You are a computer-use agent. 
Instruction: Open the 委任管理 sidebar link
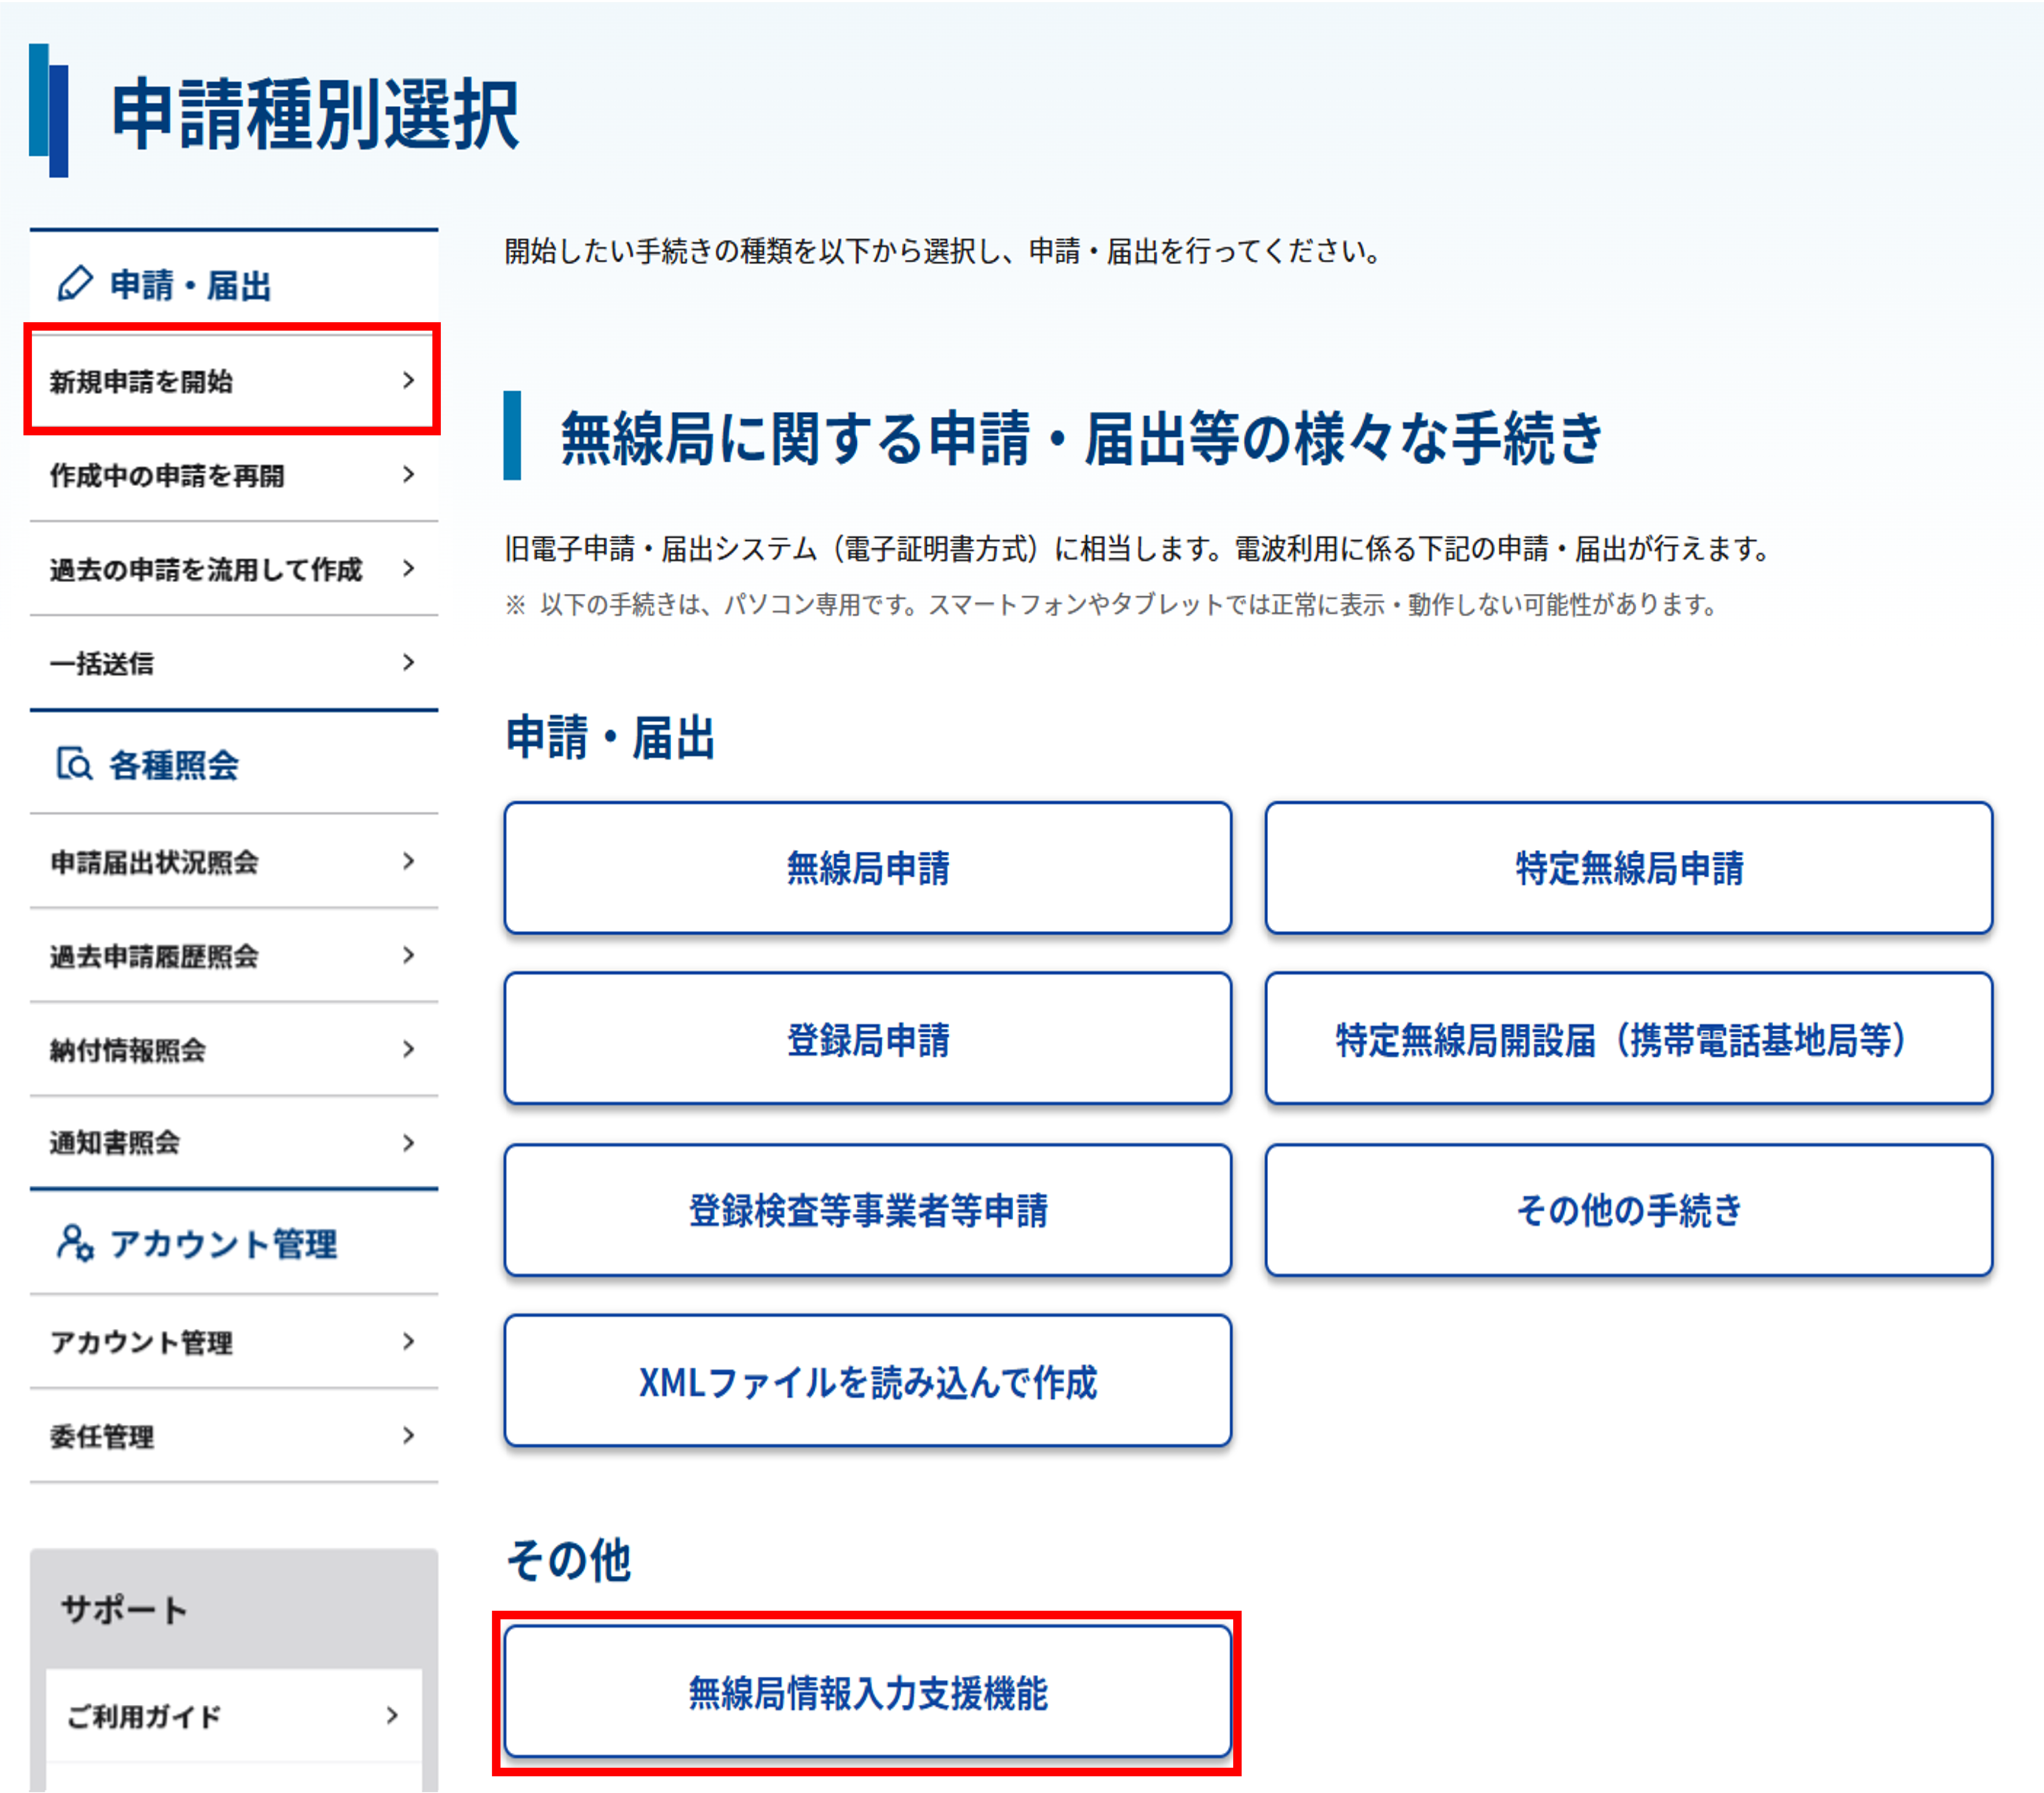234,1436
